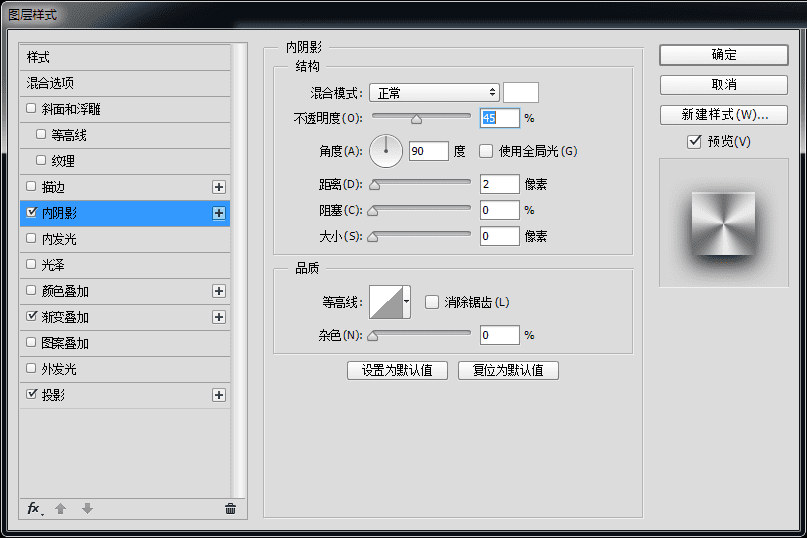
Task: Click the 距离 value field
Action: [x=500, y=184]
